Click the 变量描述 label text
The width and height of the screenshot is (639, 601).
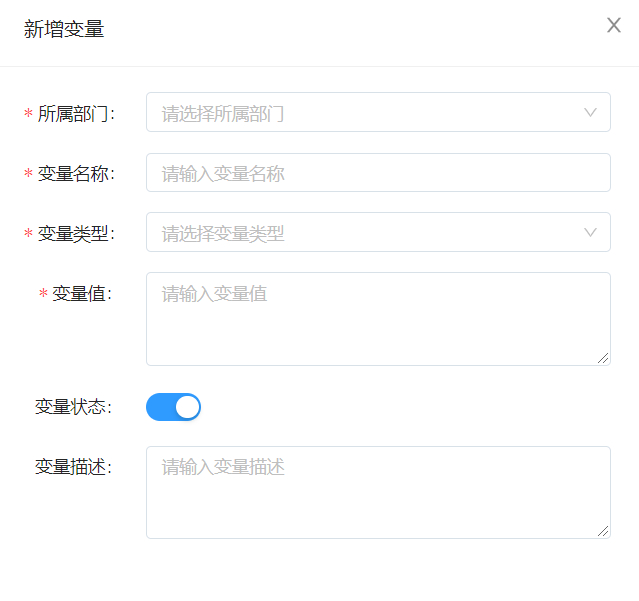coord(73,467)
